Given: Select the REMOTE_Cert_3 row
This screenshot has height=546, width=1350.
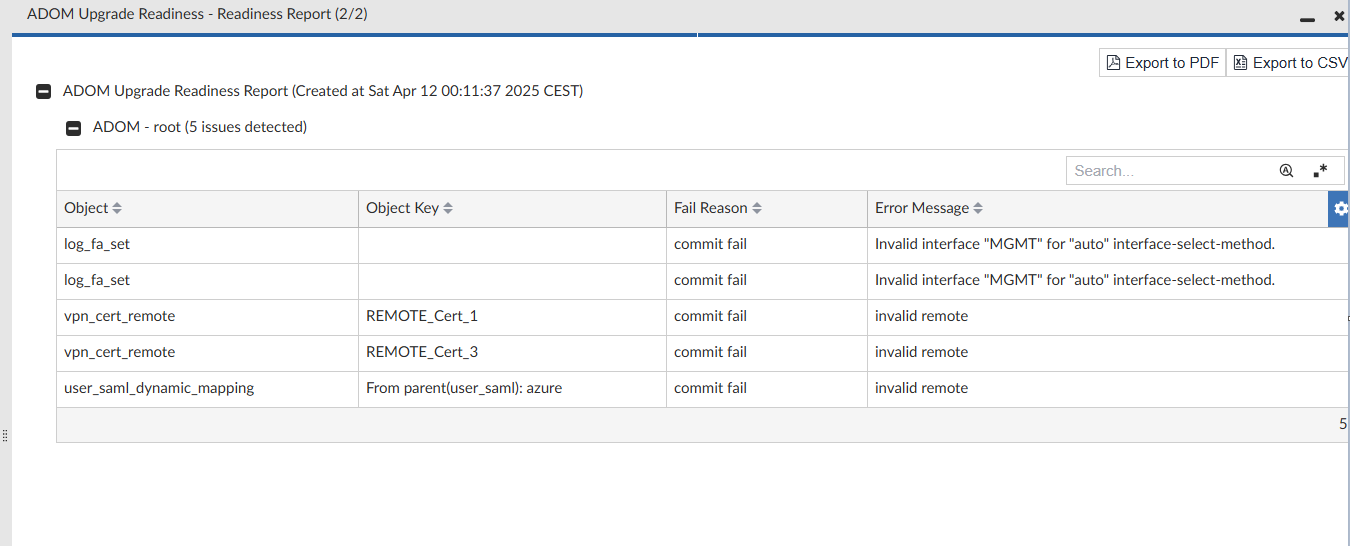Looking at the screenshot, I should (422, 352).
